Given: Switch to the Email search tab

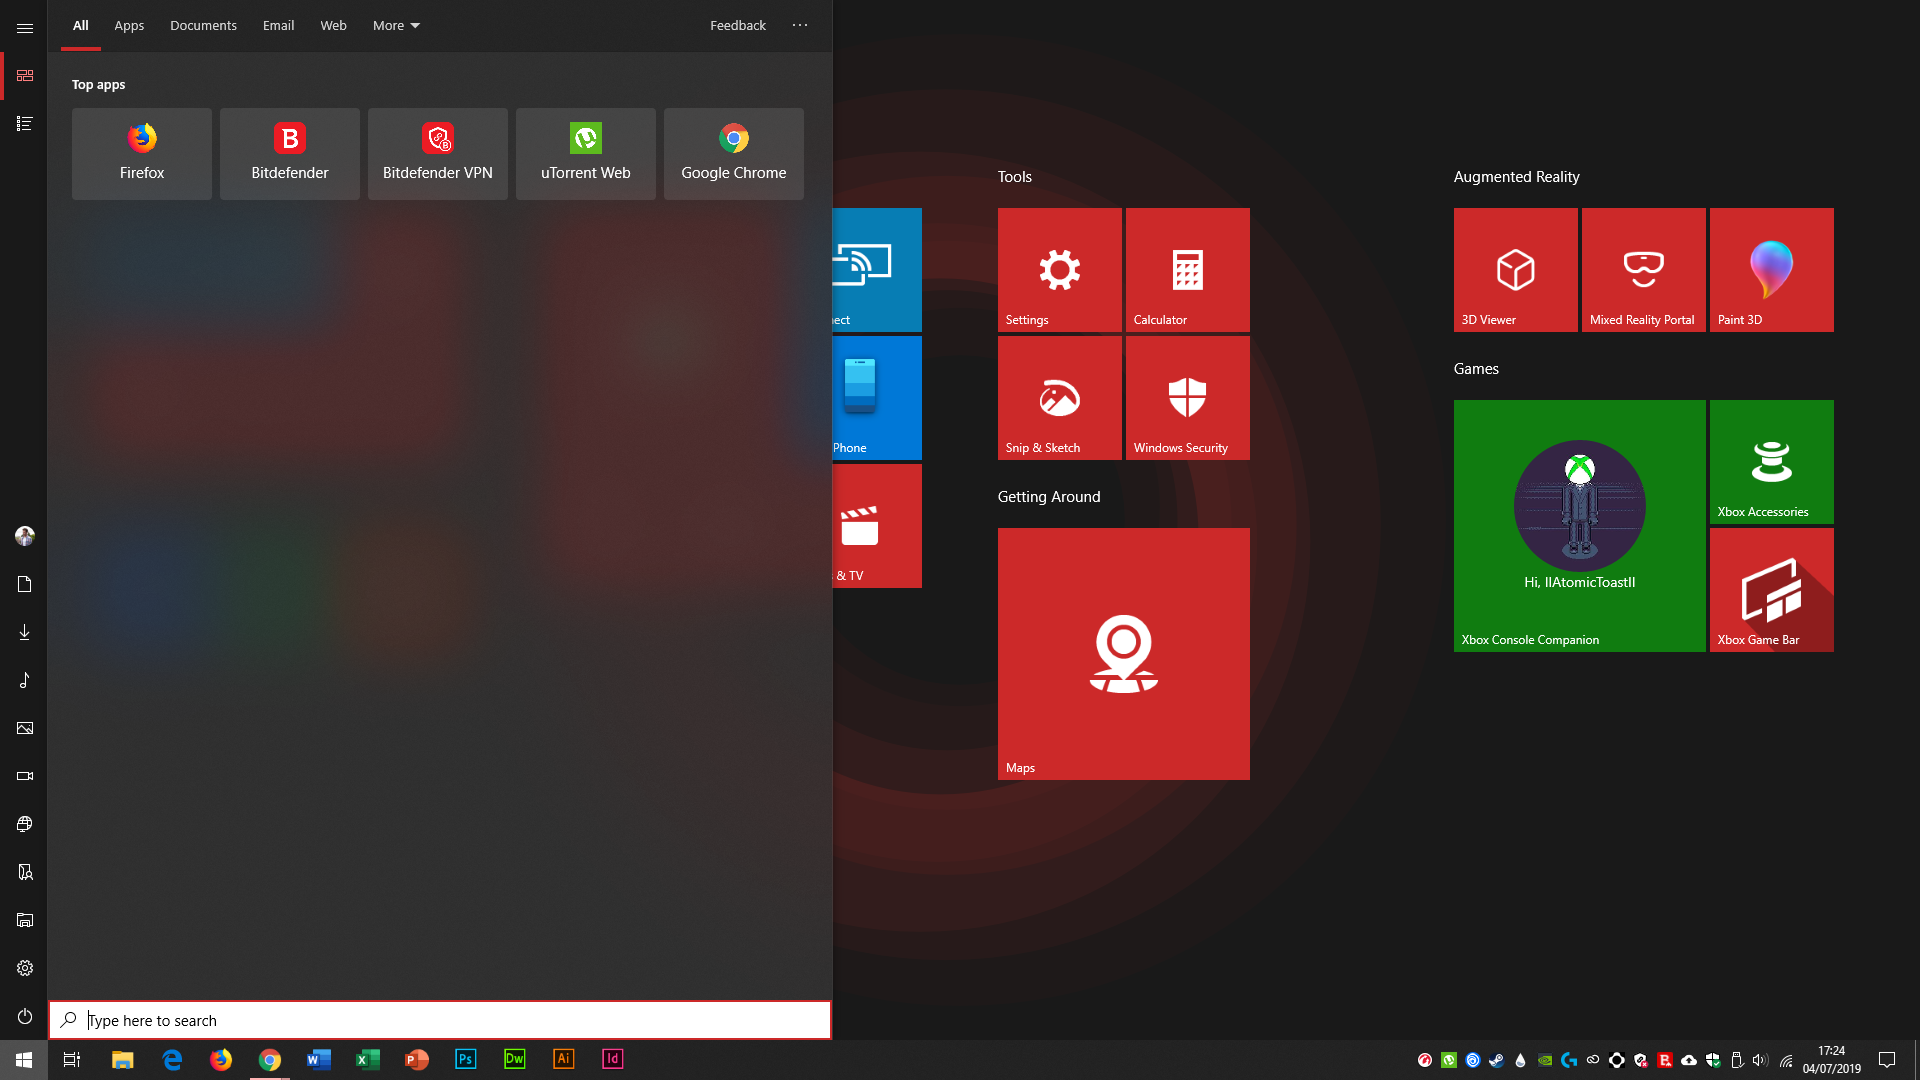Looking at the screenshot, I should (x=278, y=25).
